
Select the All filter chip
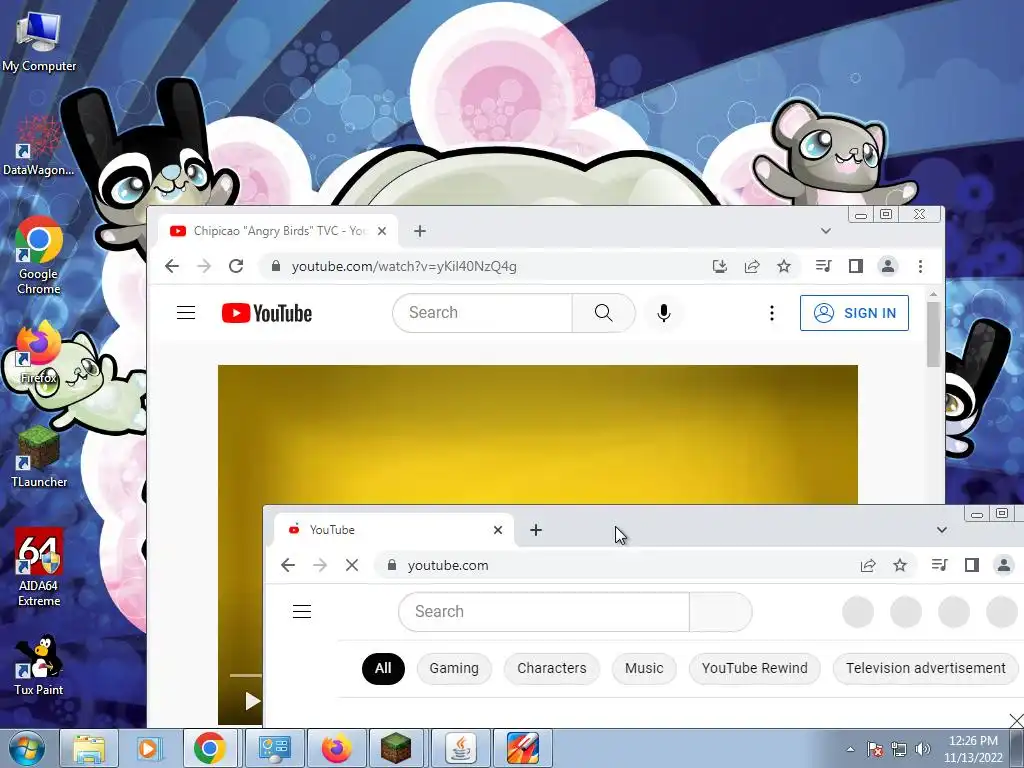(x=383, y=669)
